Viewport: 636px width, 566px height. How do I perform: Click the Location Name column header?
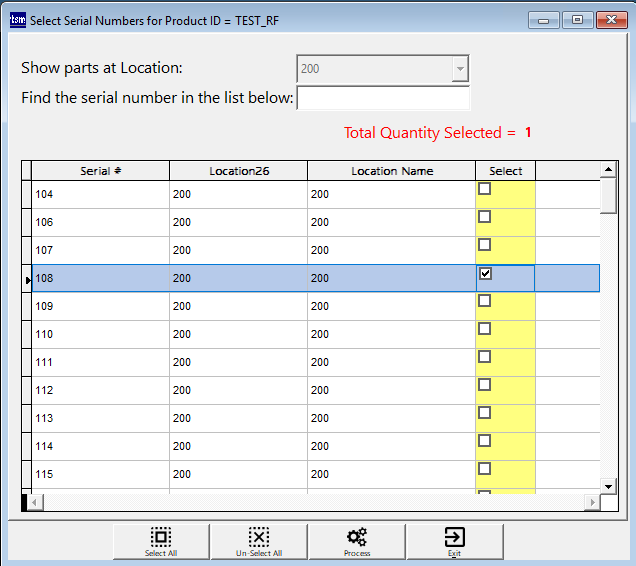pyautogui.click(x=391, y=171)
